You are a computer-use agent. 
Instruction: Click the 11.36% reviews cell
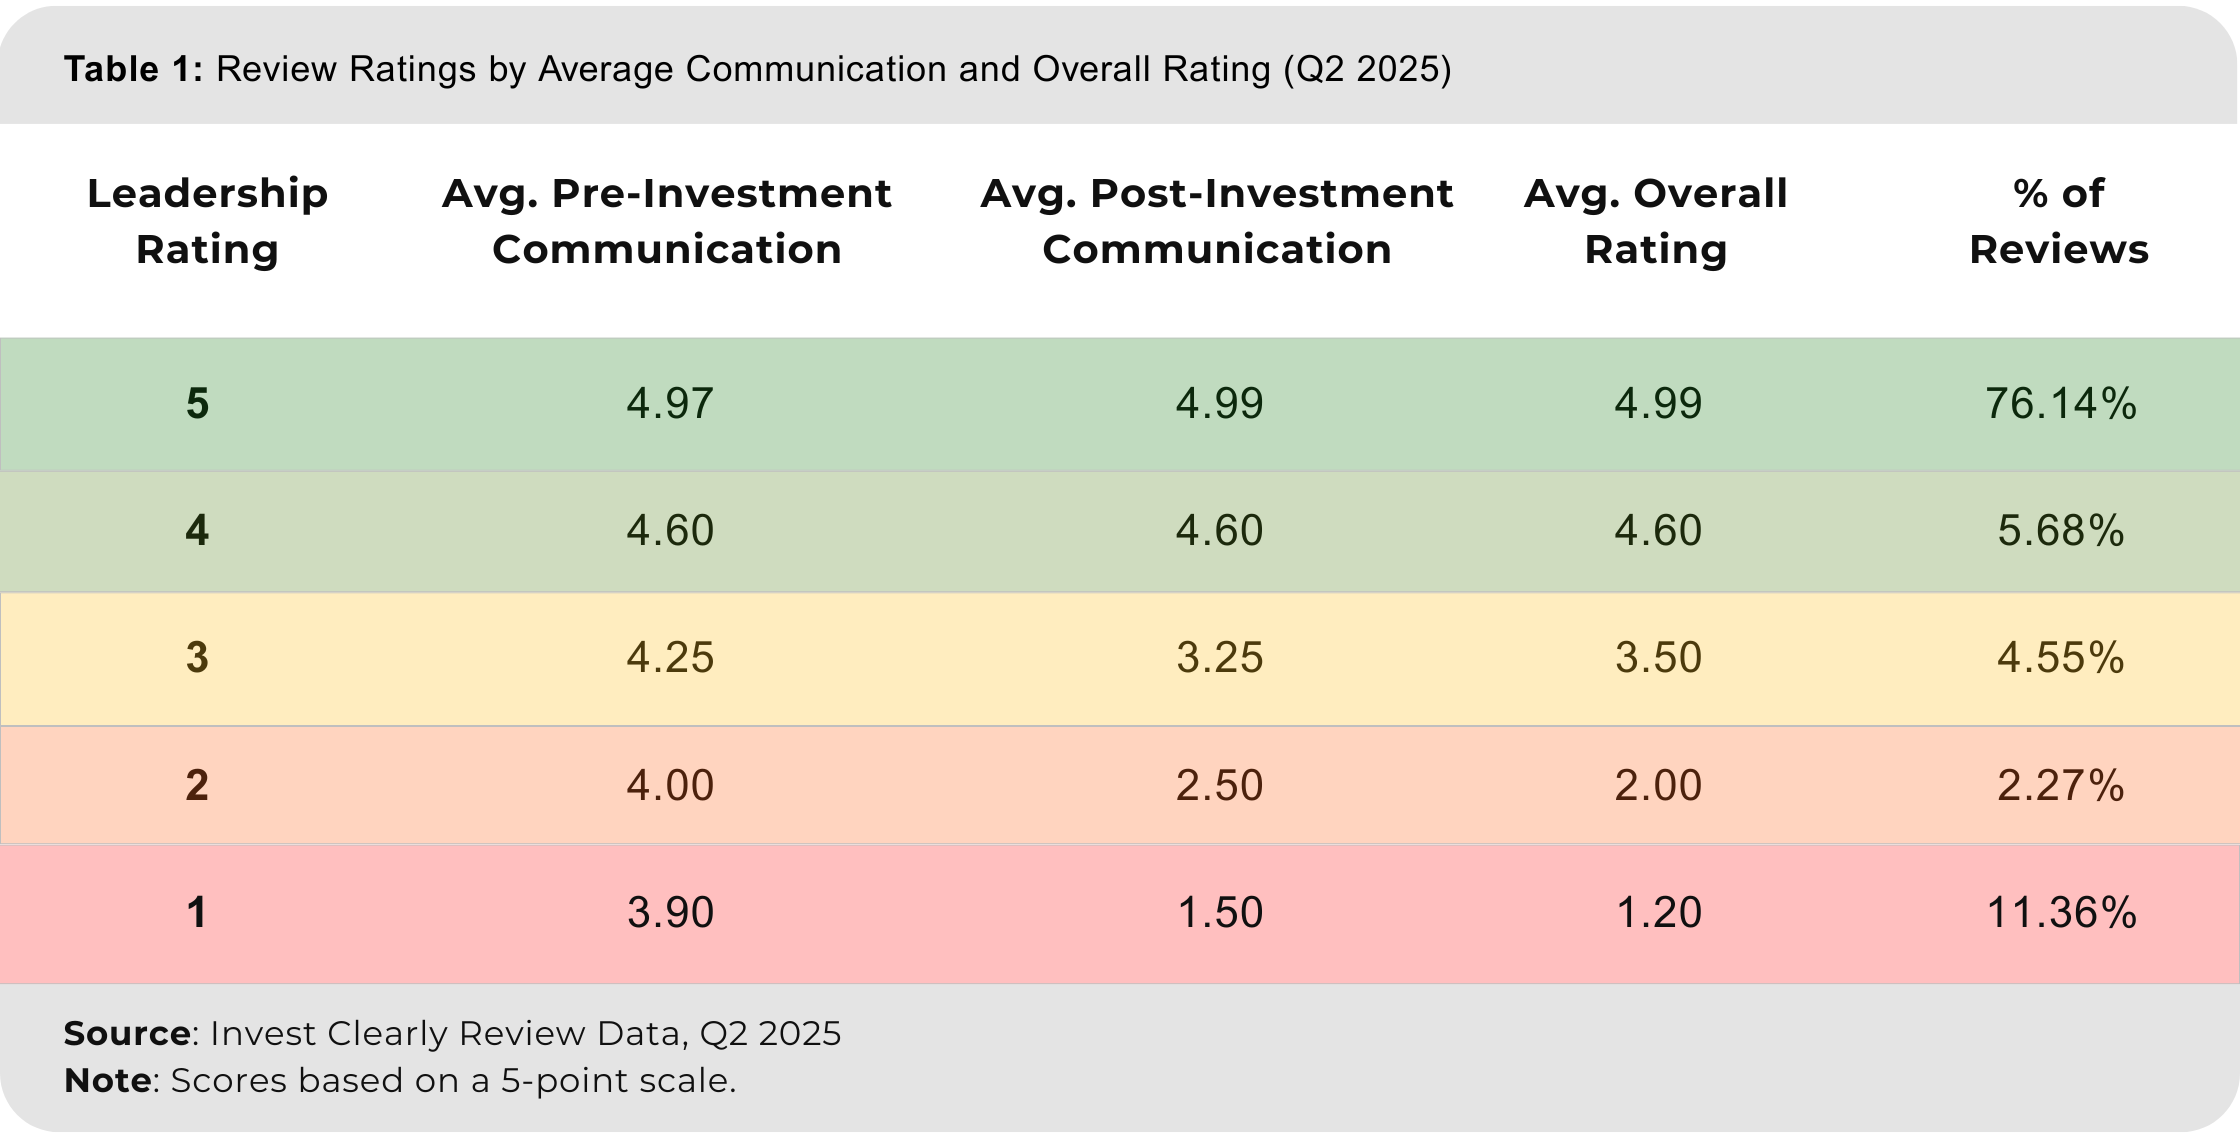[2061, 913]
